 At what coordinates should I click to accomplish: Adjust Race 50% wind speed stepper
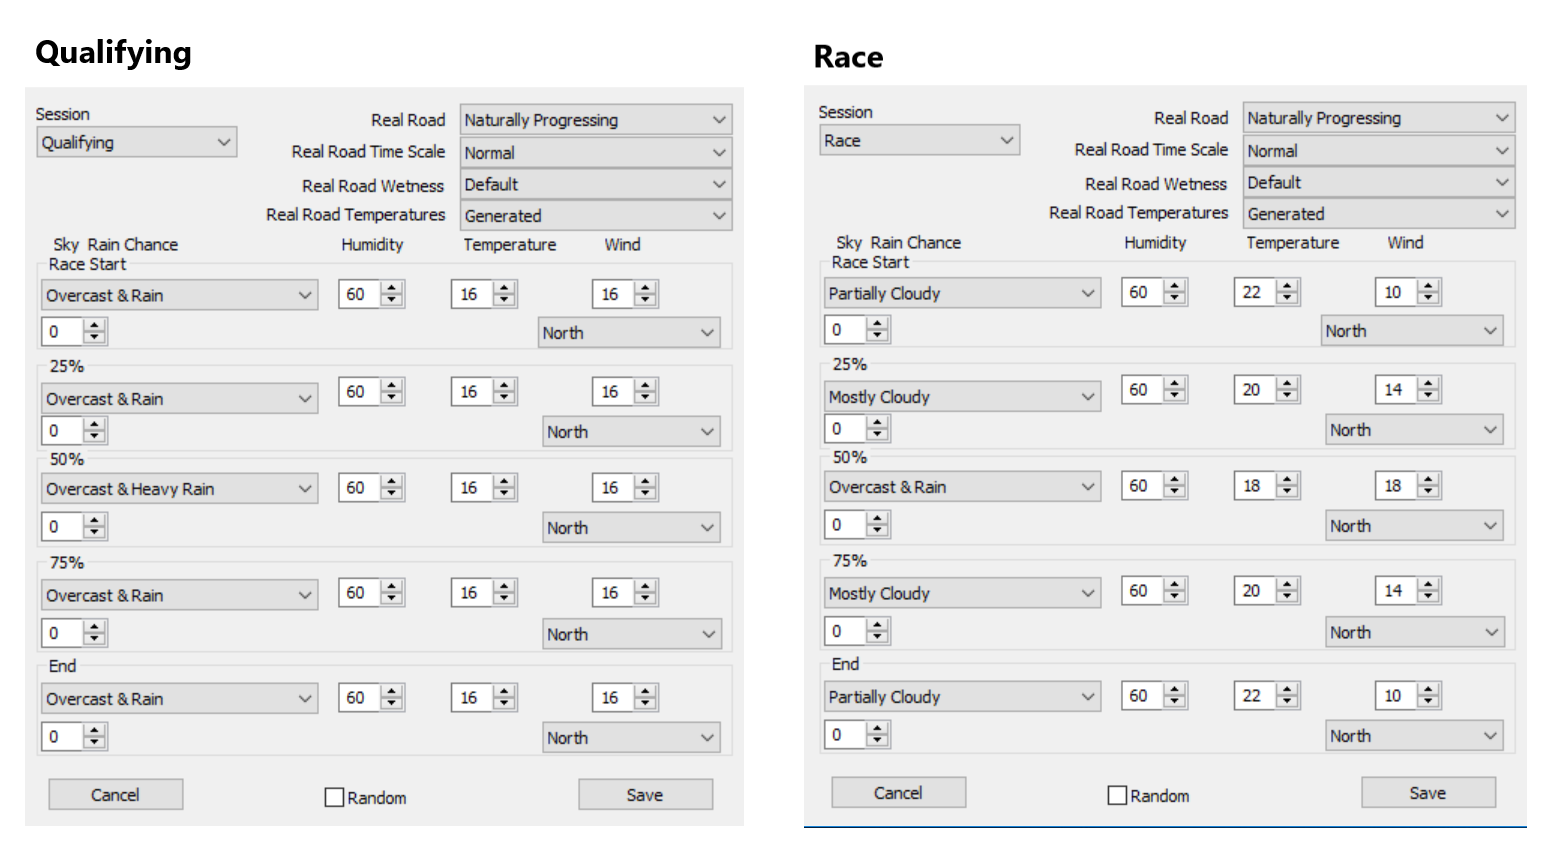(x=1429, y=485)
